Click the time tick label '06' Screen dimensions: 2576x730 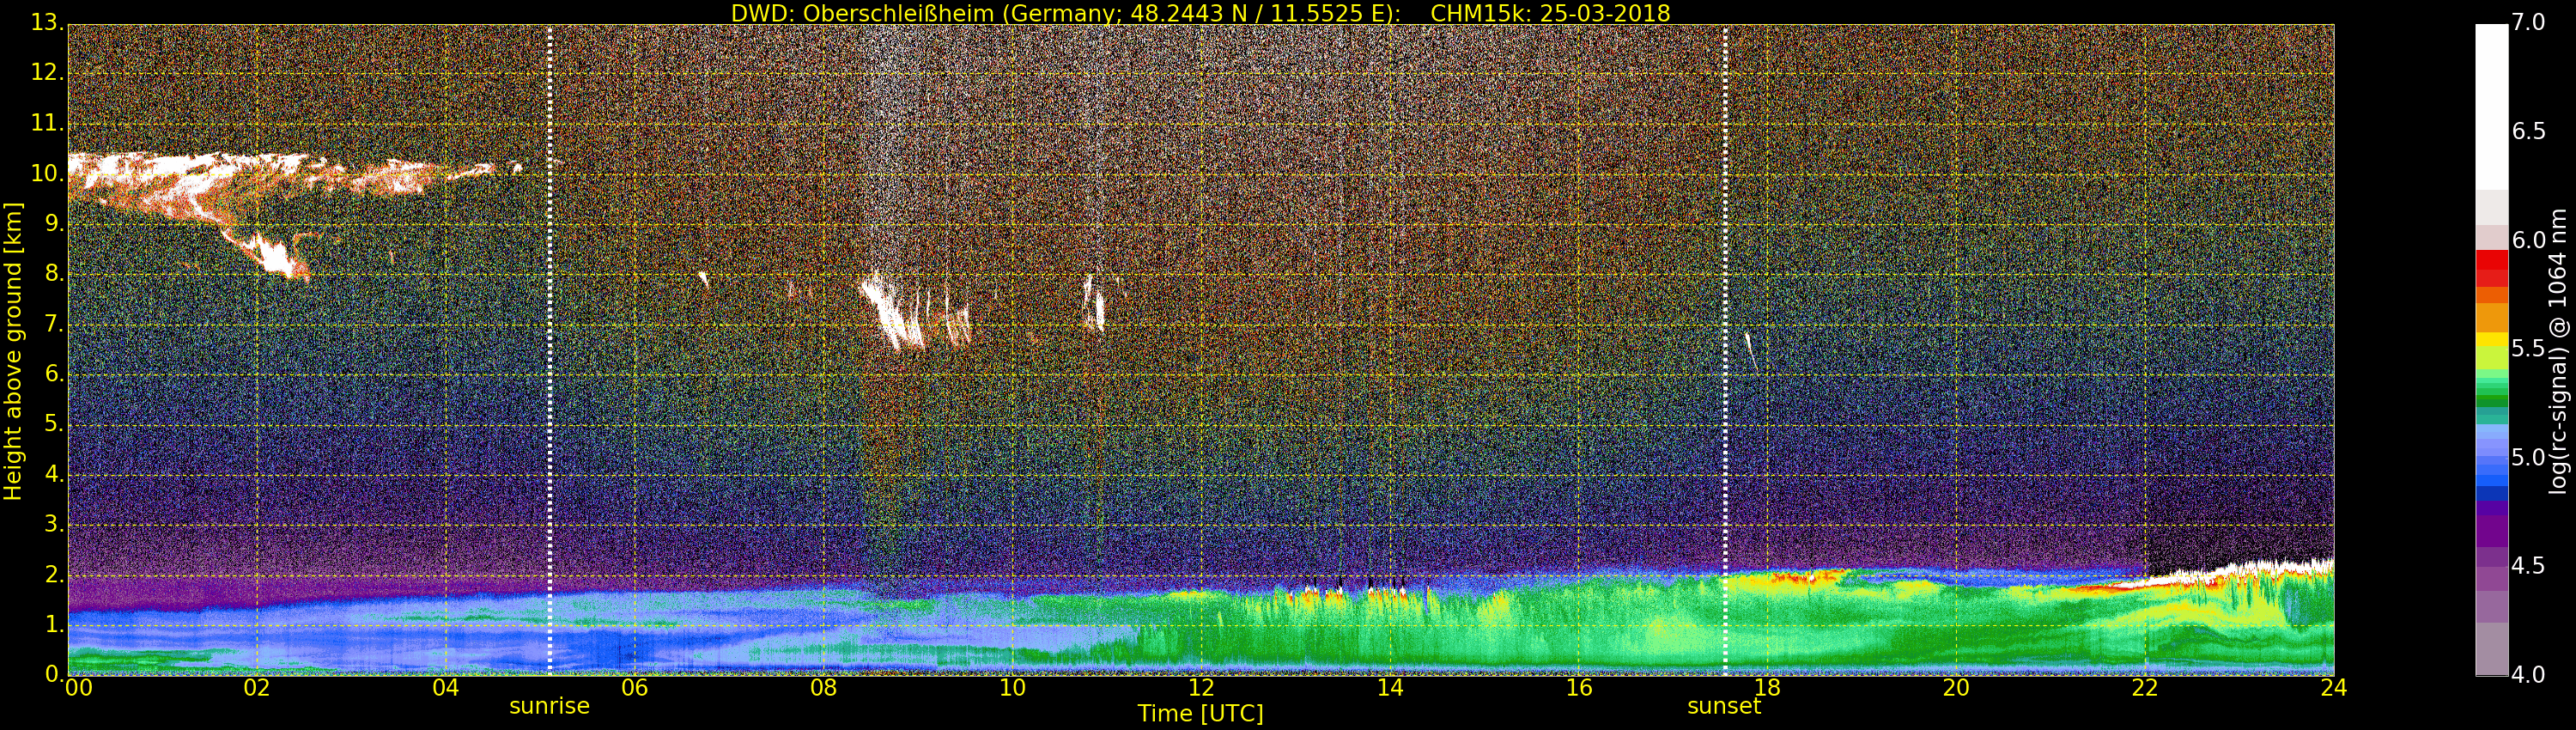pos(635,688)
